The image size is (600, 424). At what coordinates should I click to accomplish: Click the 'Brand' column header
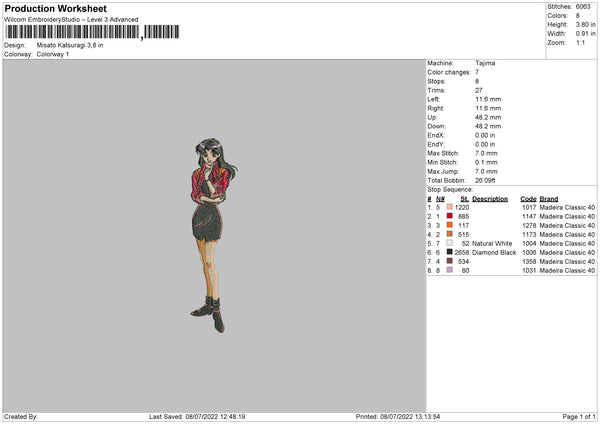click(x=549, y=199)
